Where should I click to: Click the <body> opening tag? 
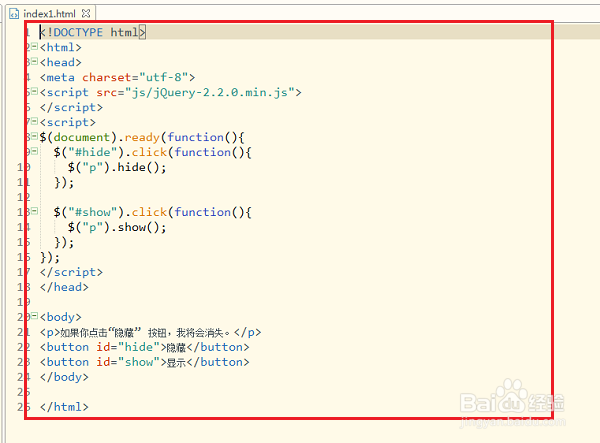[60, 317]
